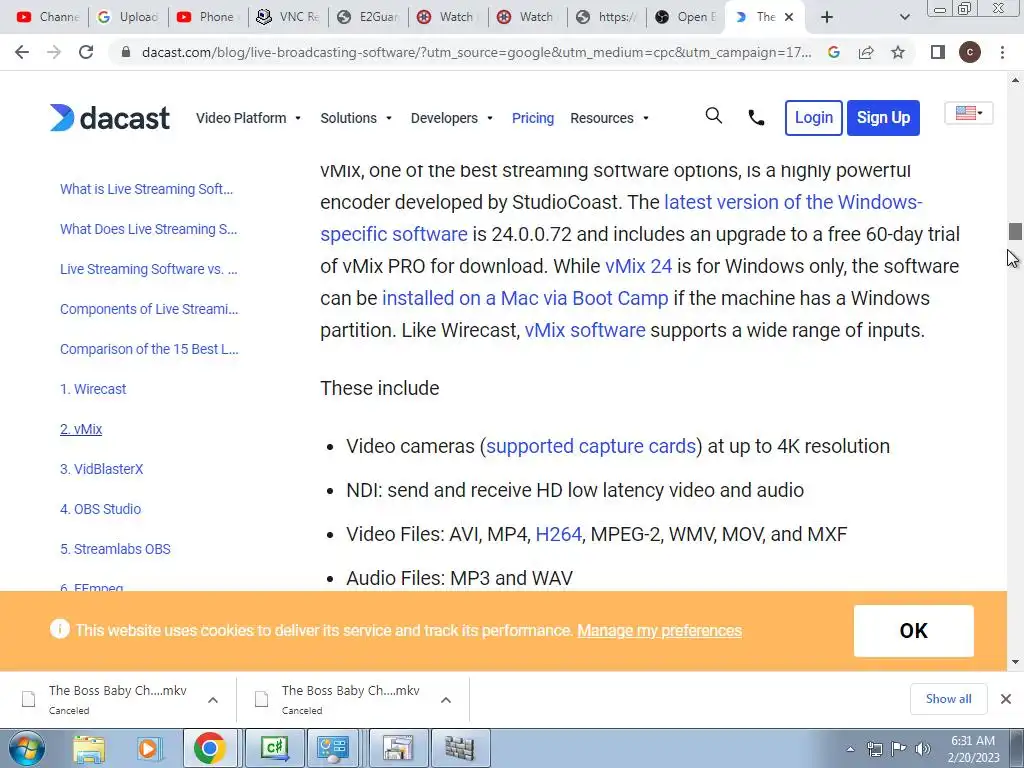The image size is (1024, 768).
Task: Click Show all downloads
Action: pyautogui.click(x=948, y=699)
